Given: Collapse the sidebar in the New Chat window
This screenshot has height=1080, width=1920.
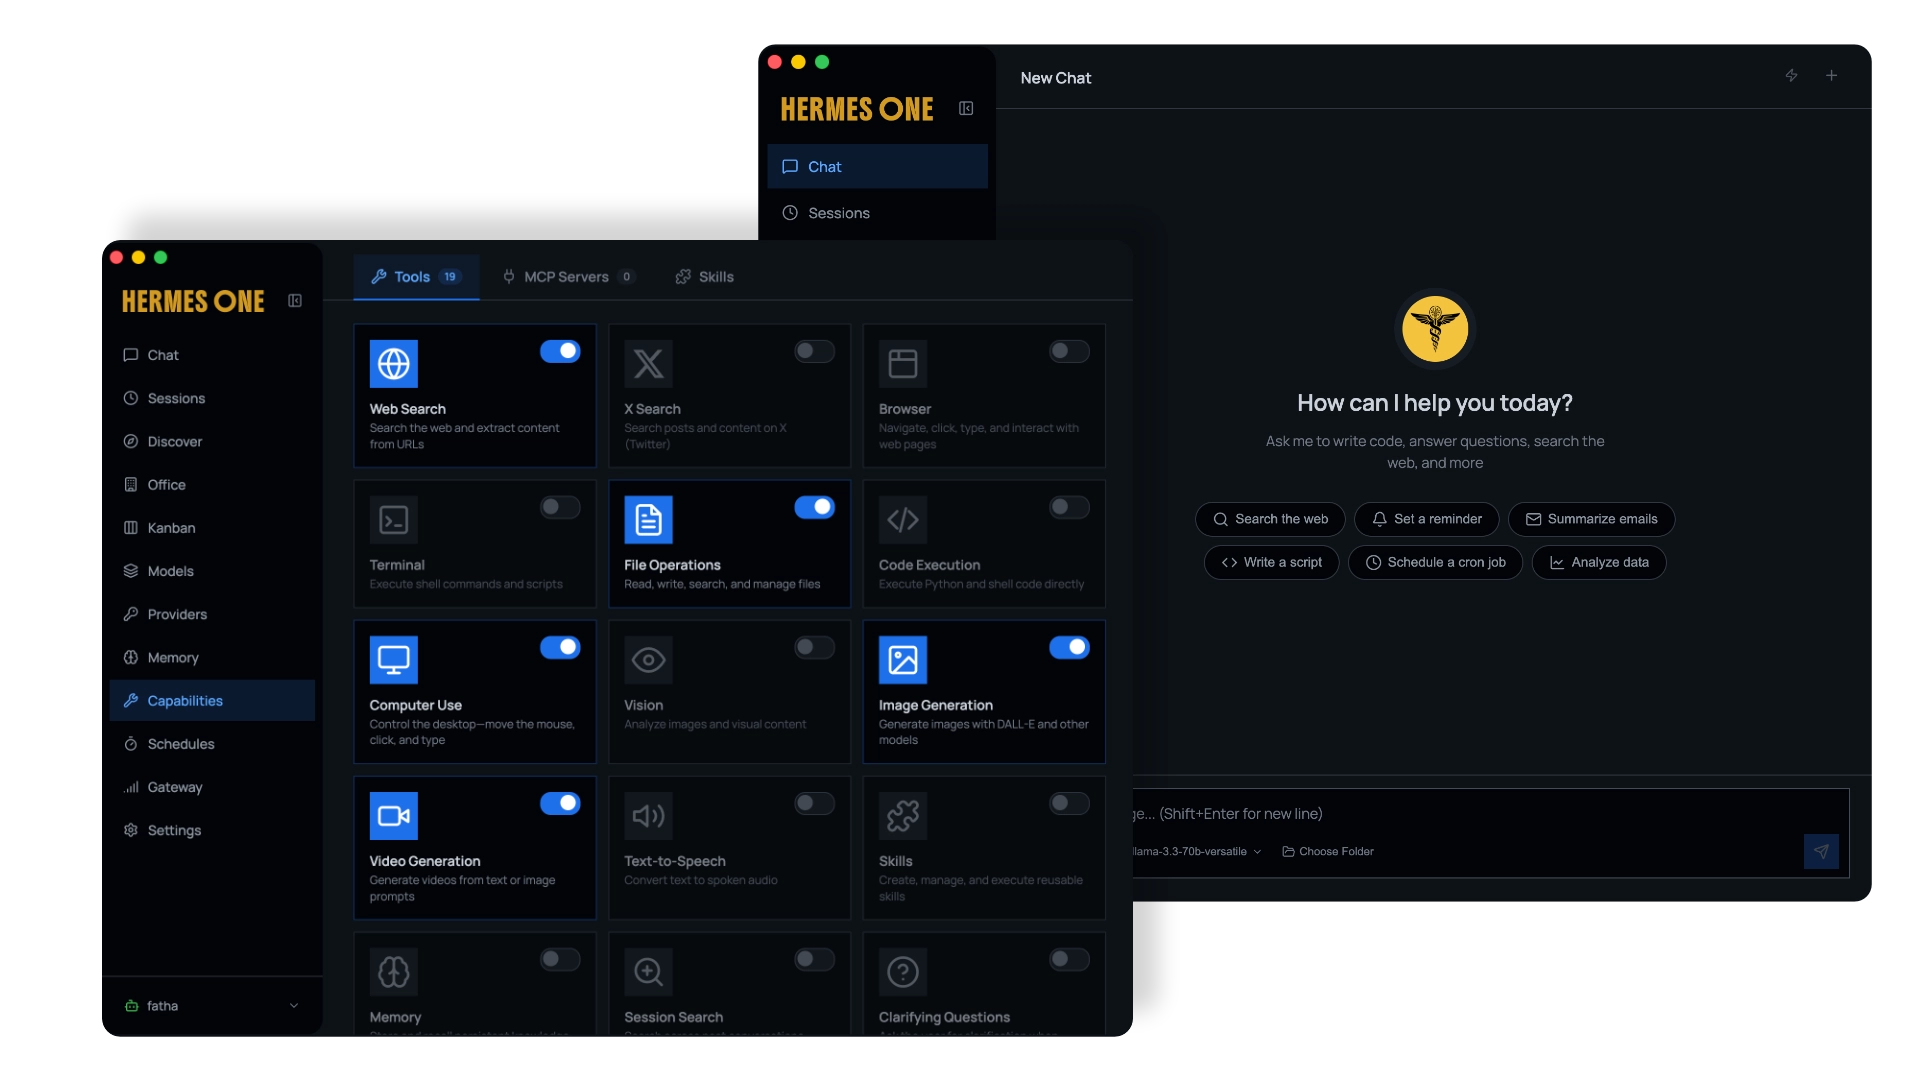Looking at the screenshot, I should click(x=966, y=108).
